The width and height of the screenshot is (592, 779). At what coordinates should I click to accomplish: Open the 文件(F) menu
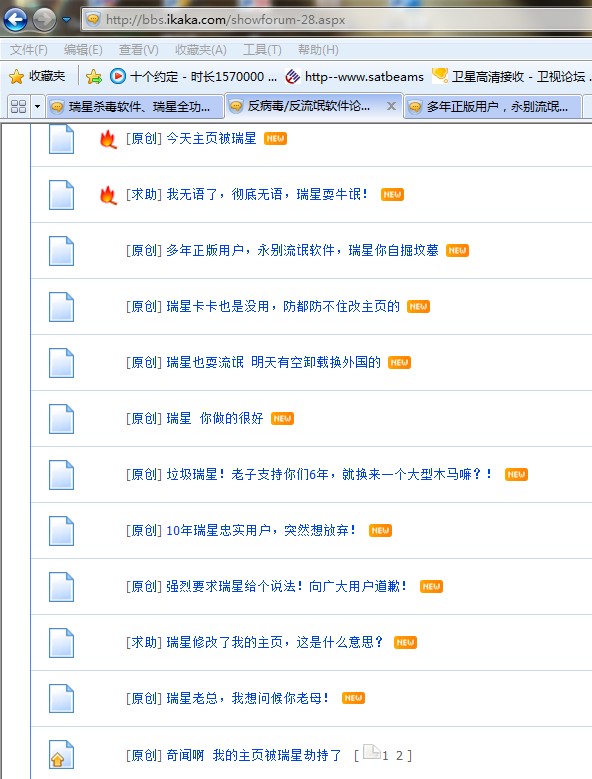pyautogui.click(x=29, y=50)
